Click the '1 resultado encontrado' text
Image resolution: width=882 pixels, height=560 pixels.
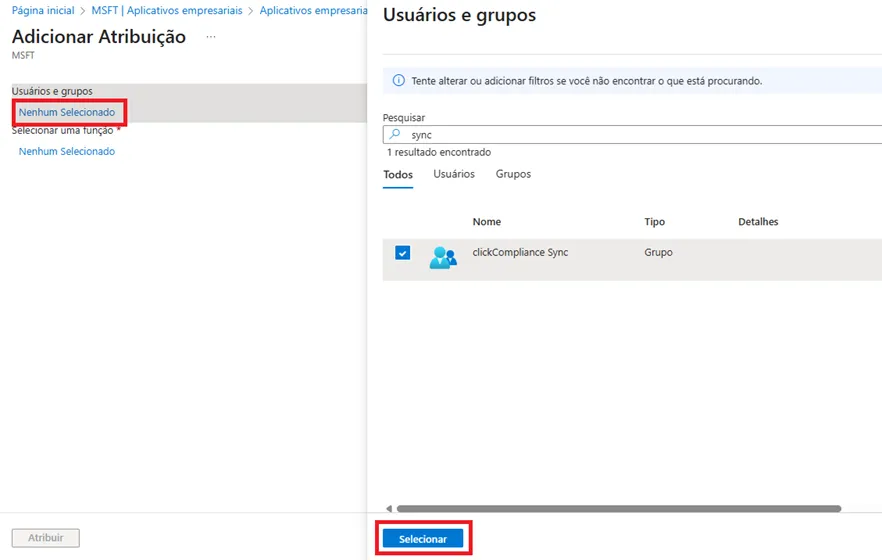tap(439, 152)
